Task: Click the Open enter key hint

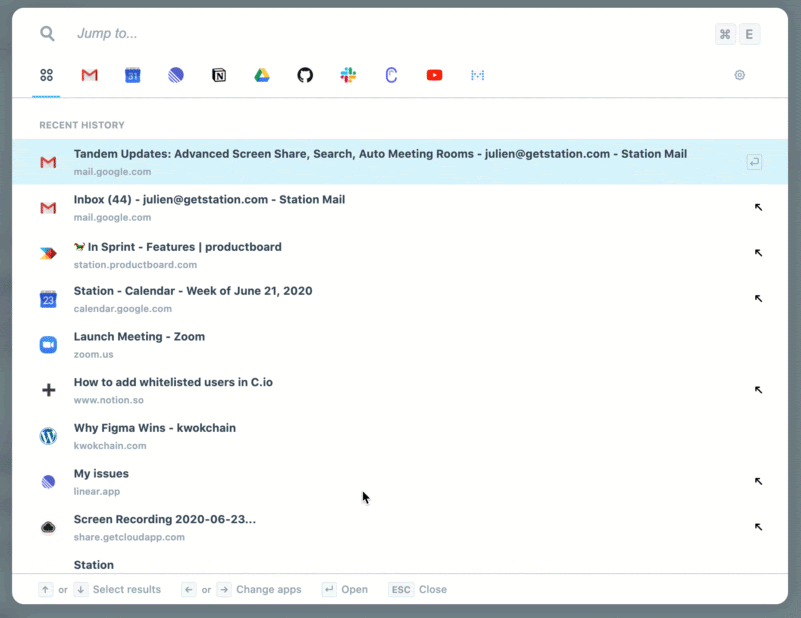Action: pyautogui.click(x=329, y=589)
